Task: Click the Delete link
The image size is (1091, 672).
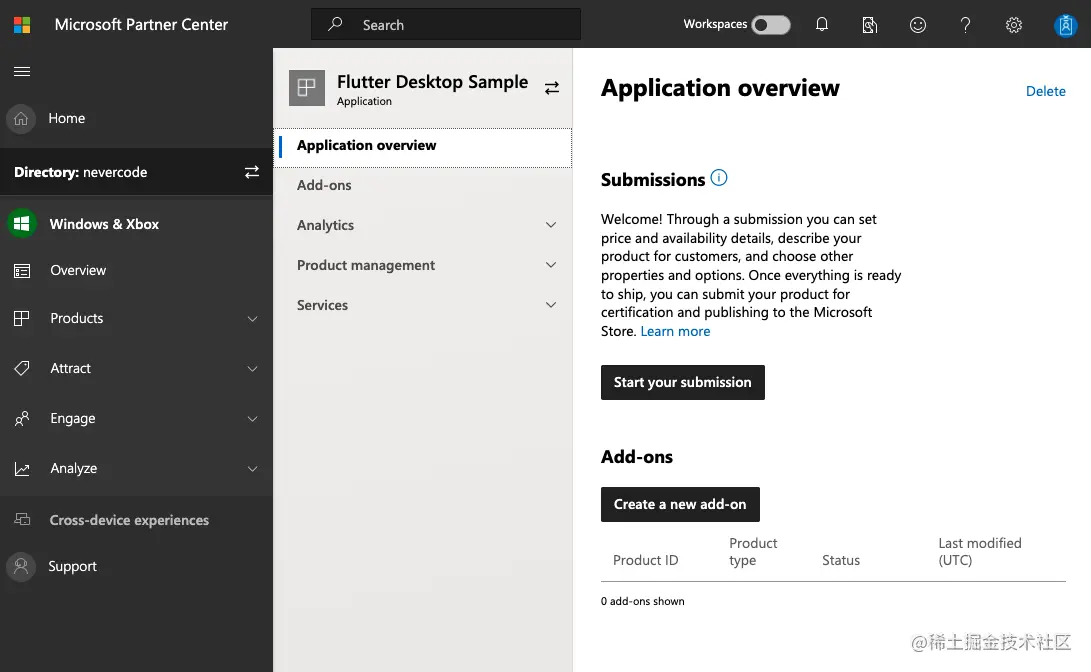Action: coord(1045,91)
